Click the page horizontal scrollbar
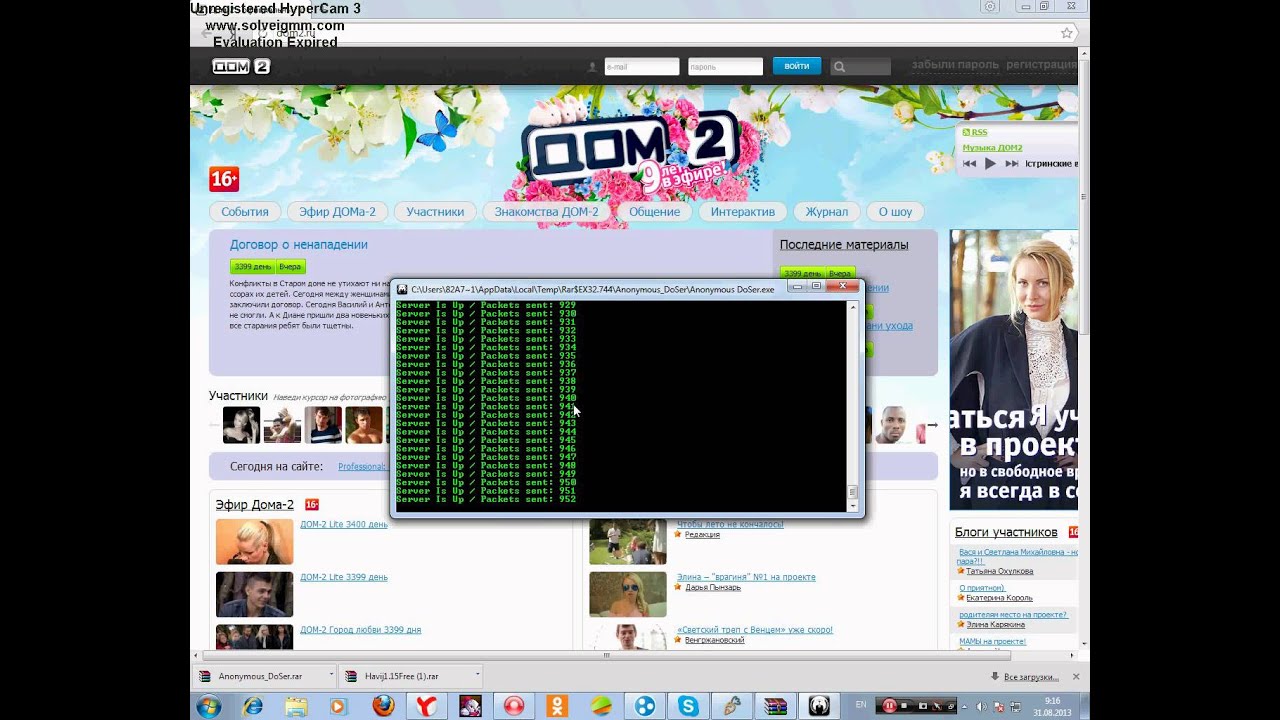1280x720 pixels. pos(635,656)
